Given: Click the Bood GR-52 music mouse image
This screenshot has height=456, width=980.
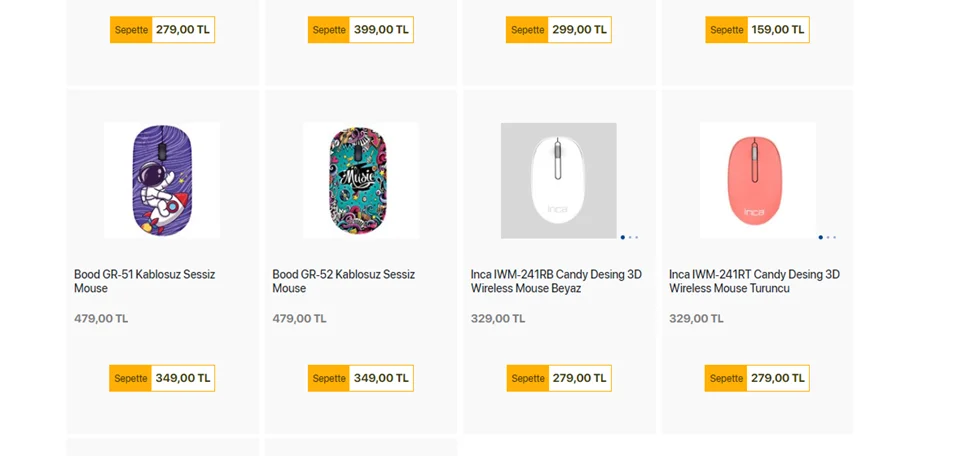Looking at the screenshot, I should coord(360,180).
